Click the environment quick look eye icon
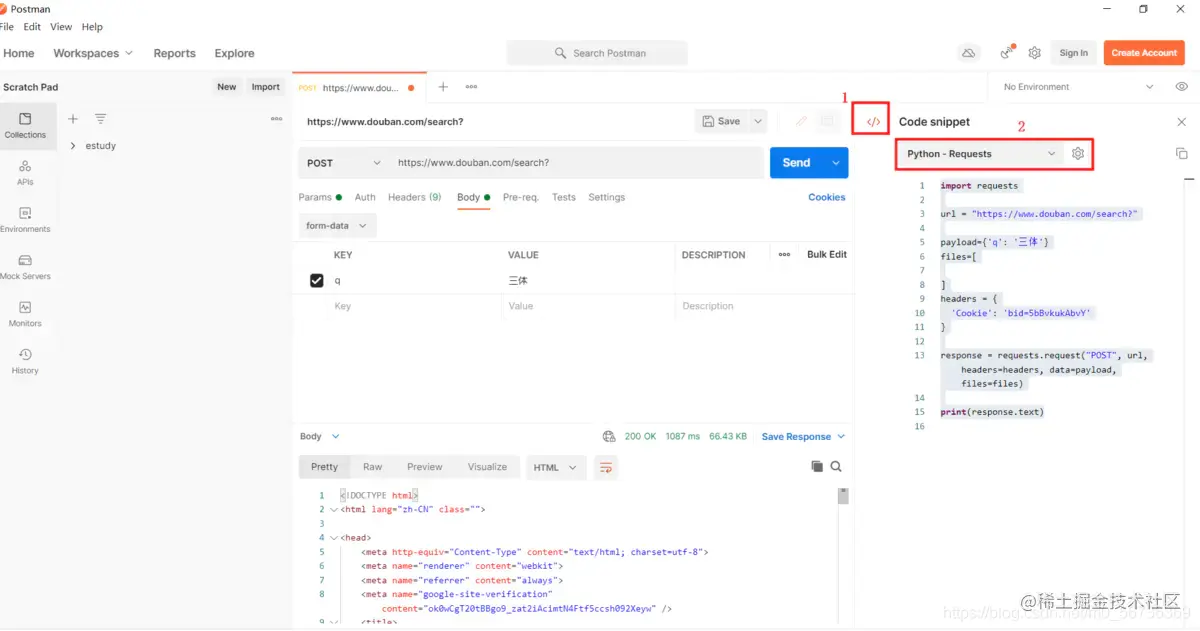This screenshot has height=631, width=1200. (1181, 87)
